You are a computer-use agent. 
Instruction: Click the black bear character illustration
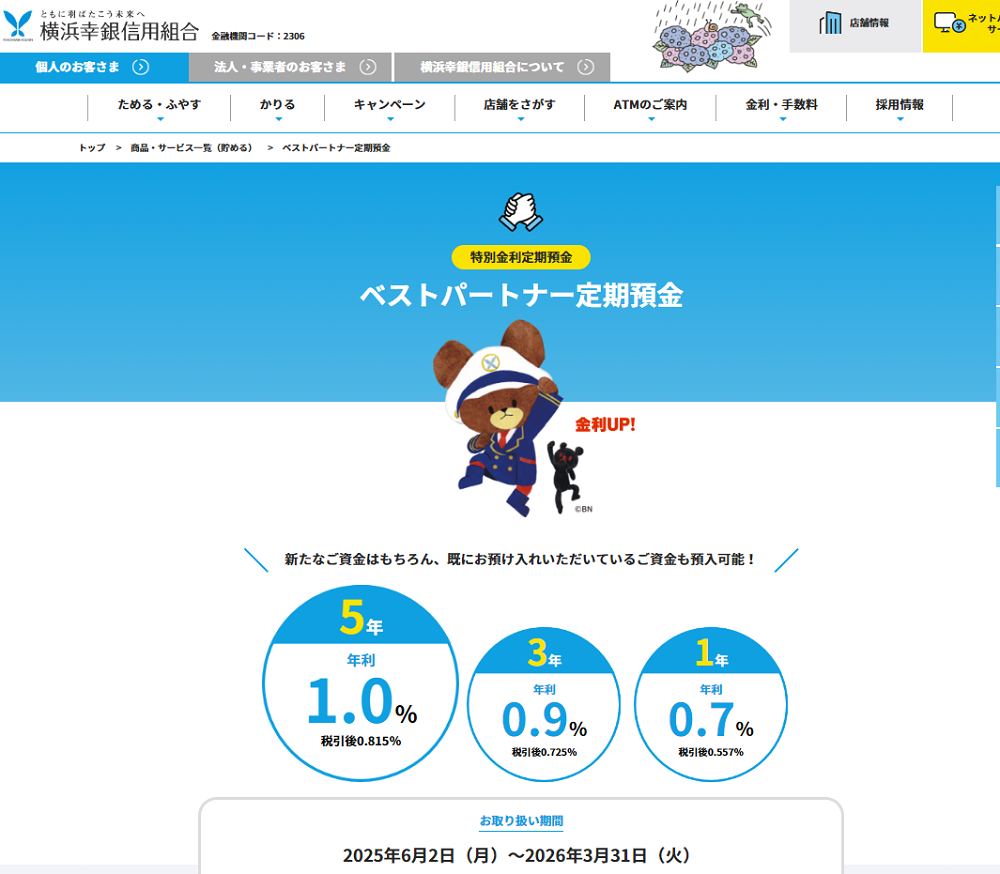pyautogui.click(x=565, y=475)
